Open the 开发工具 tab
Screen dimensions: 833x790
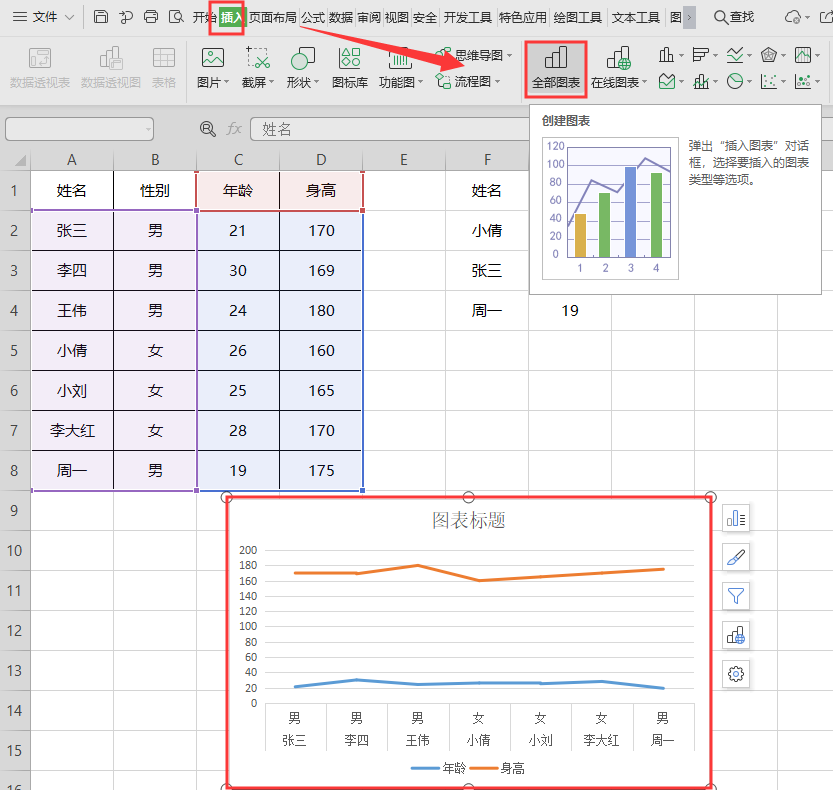click(468, 18)
